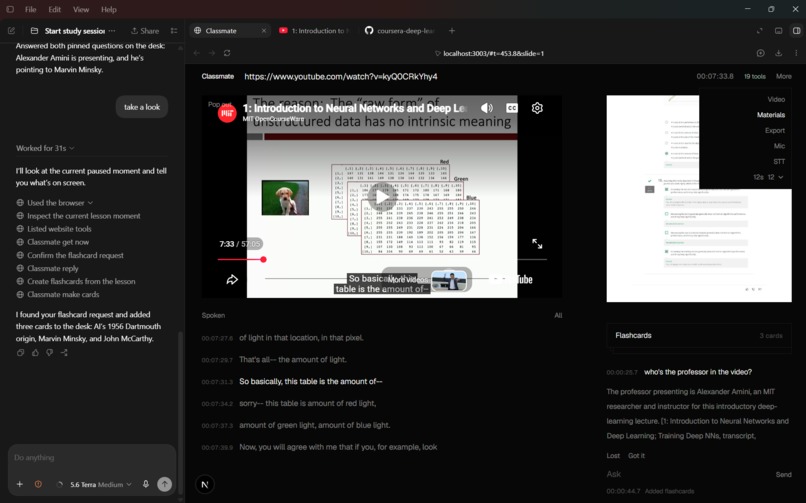Click the YouTube URL field
The width and height of the screenshot is (806, 503).
click(x=341, y=77)
